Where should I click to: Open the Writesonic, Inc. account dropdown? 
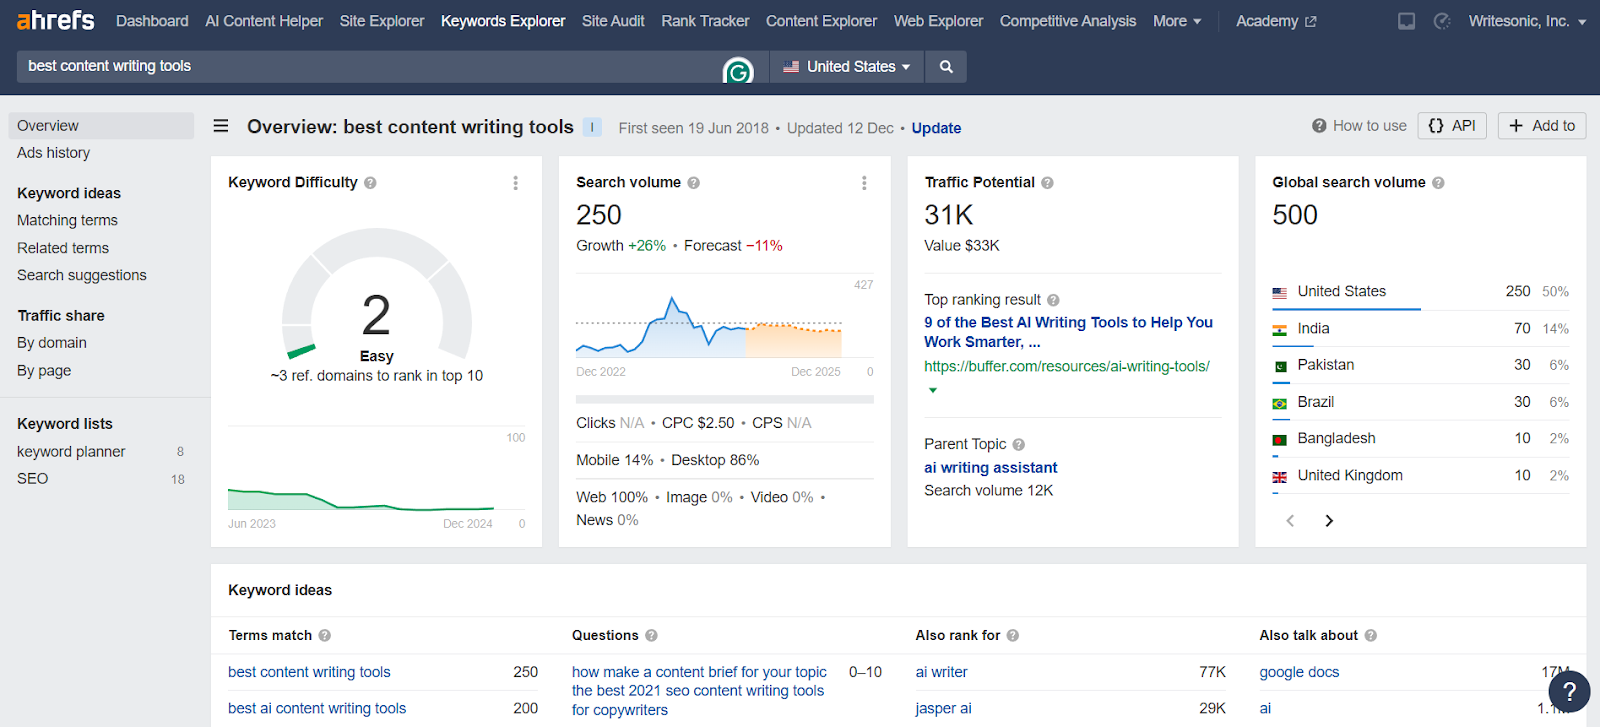1526,21
